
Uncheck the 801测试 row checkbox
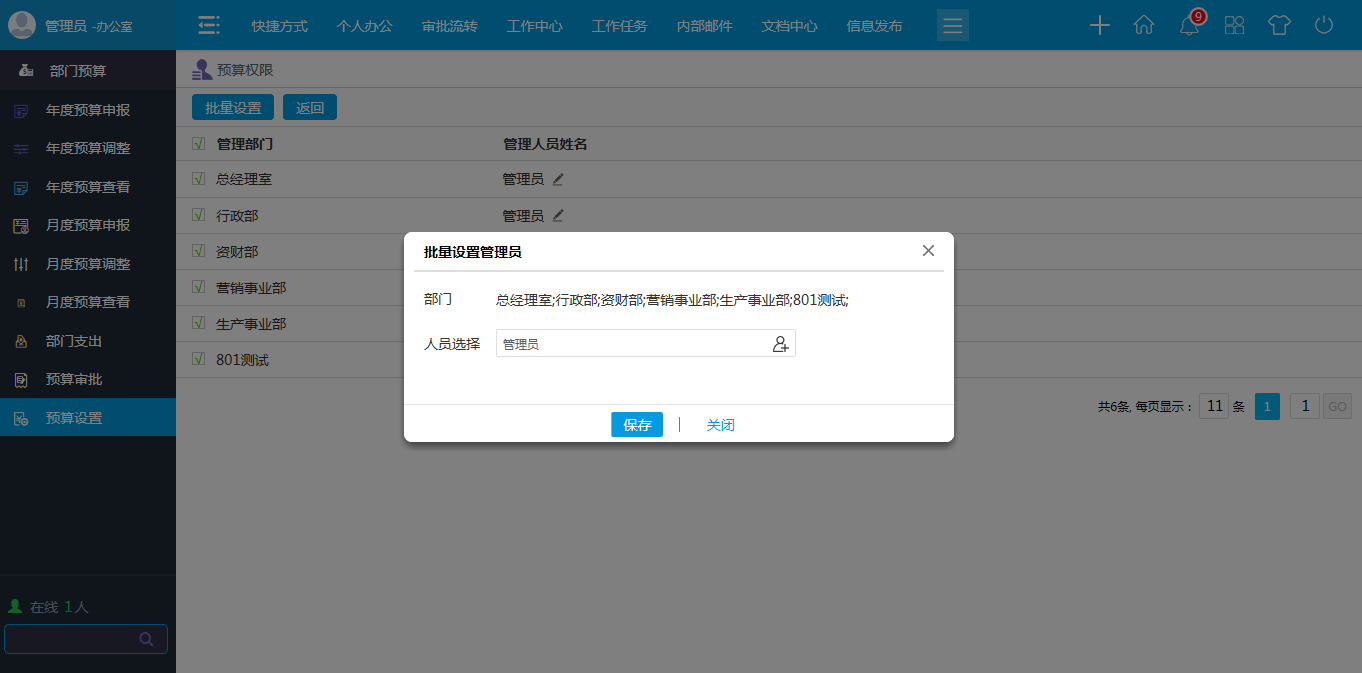click(x=196, y=358)
